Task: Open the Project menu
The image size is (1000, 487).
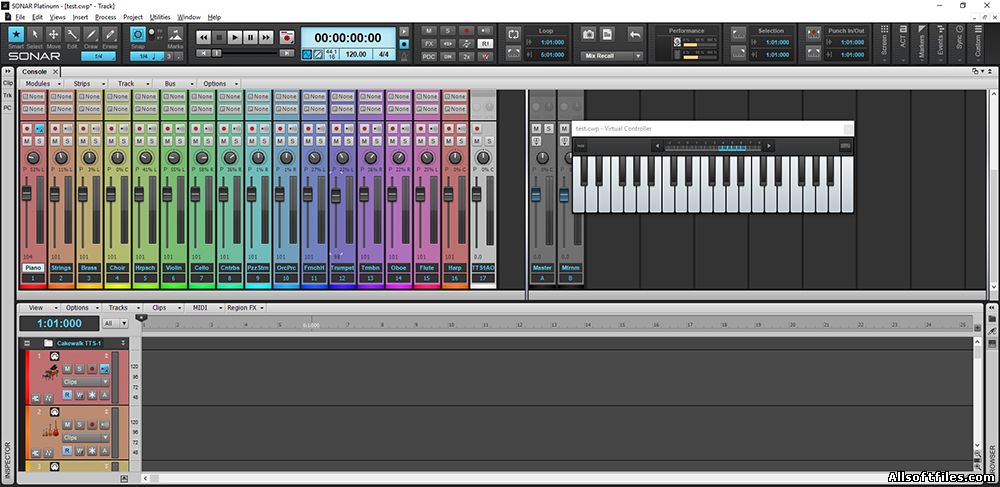Action: click(x=133, y=17)
